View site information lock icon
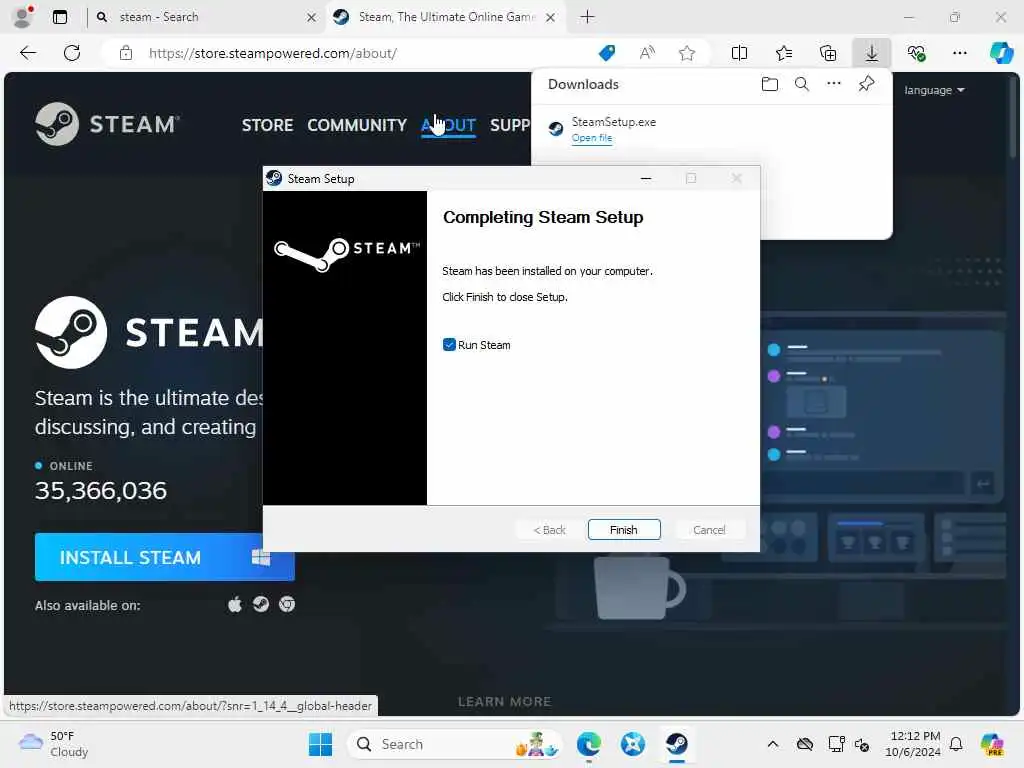This screenshot has width=1024, height=768. [x=126, y=53]
